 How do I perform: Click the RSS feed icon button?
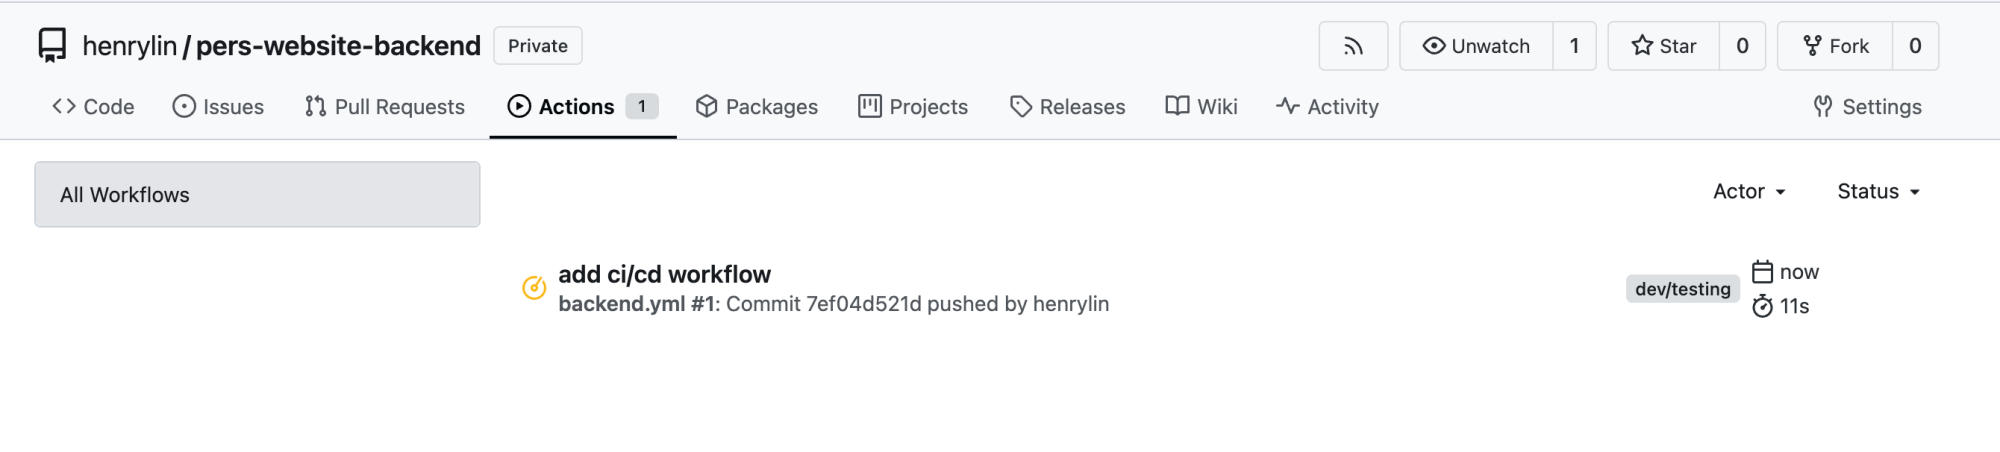1353,46
